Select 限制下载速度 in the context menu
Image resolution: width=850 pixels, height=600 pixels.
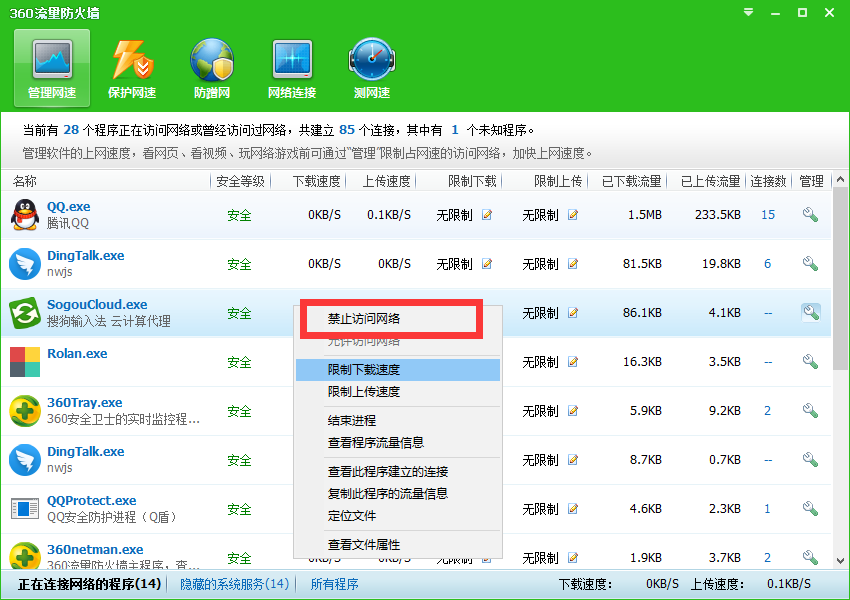click(398, 370)
